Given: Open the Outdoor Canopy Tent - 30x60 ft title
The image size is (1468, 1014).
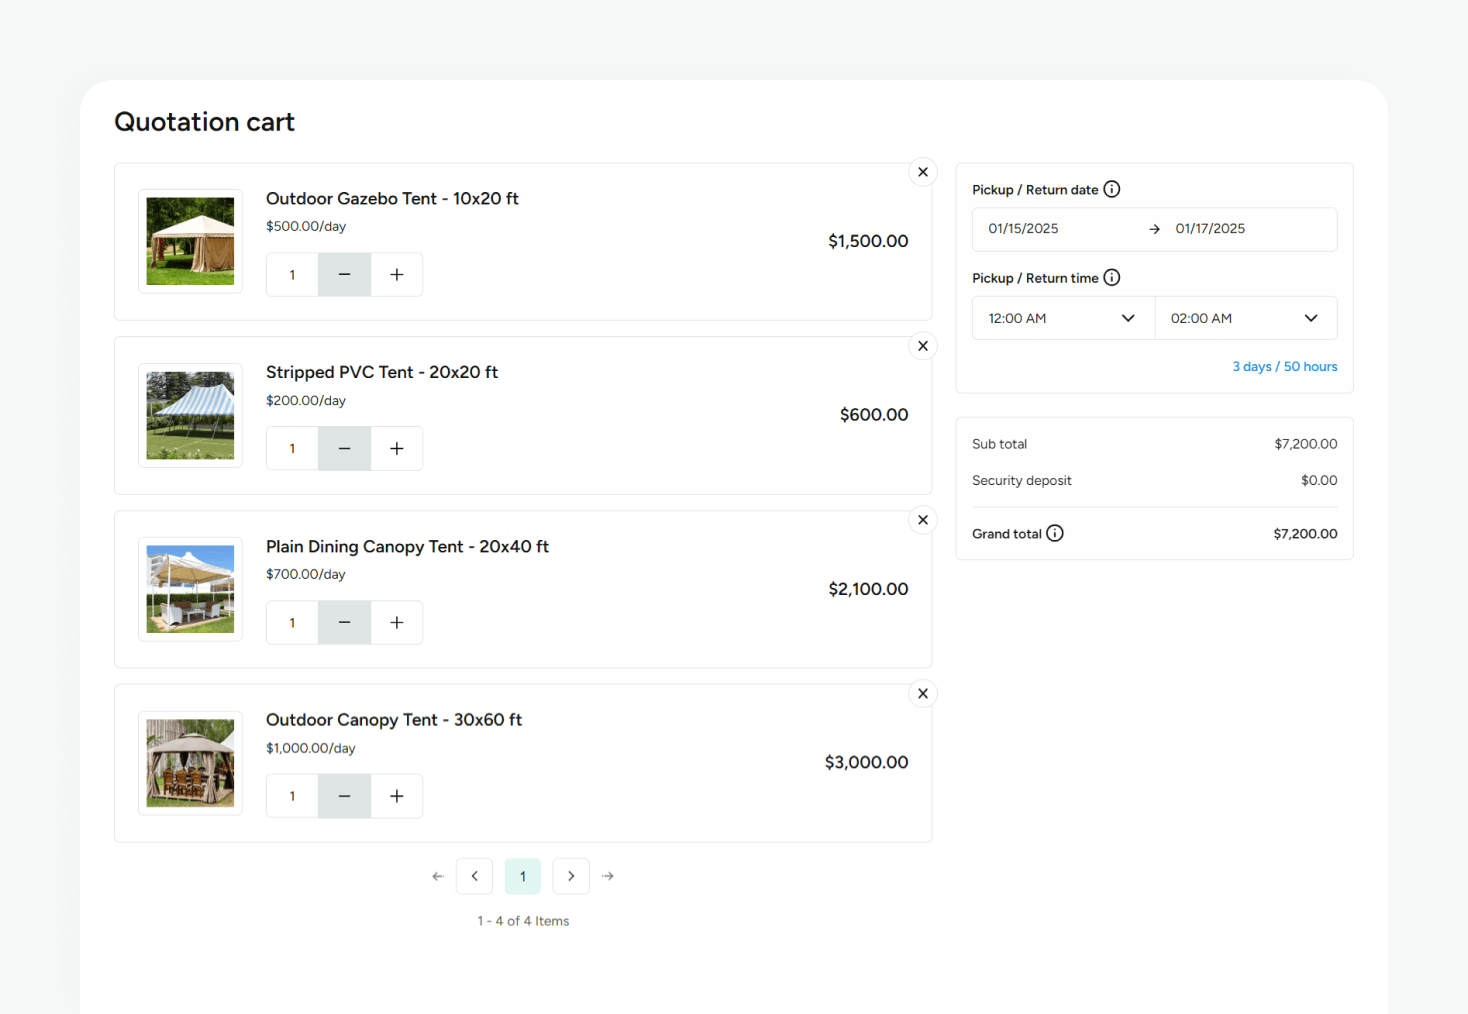Looking at the screenshot, I should click(x=394, y=720).
